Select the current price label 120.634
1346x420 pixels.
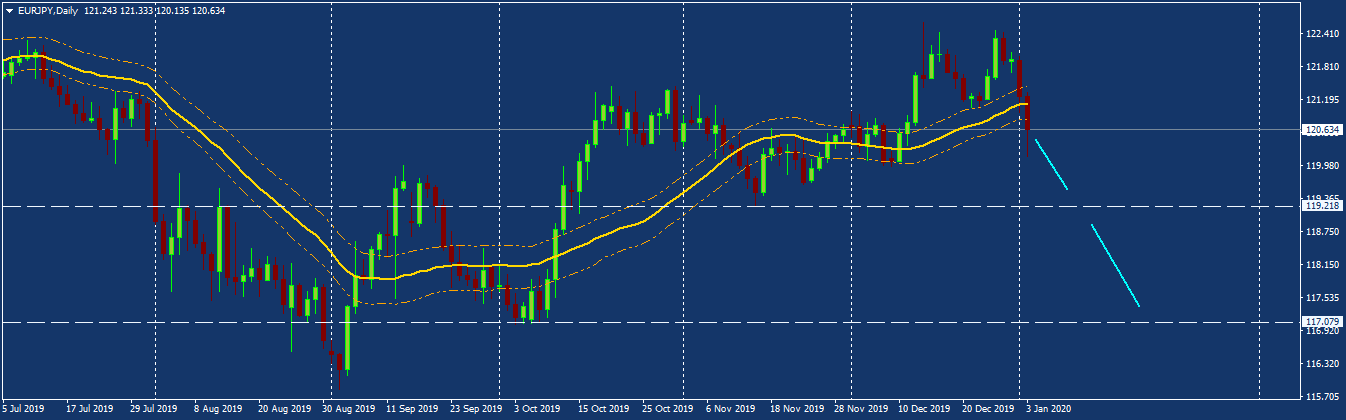pos(1322,130)
